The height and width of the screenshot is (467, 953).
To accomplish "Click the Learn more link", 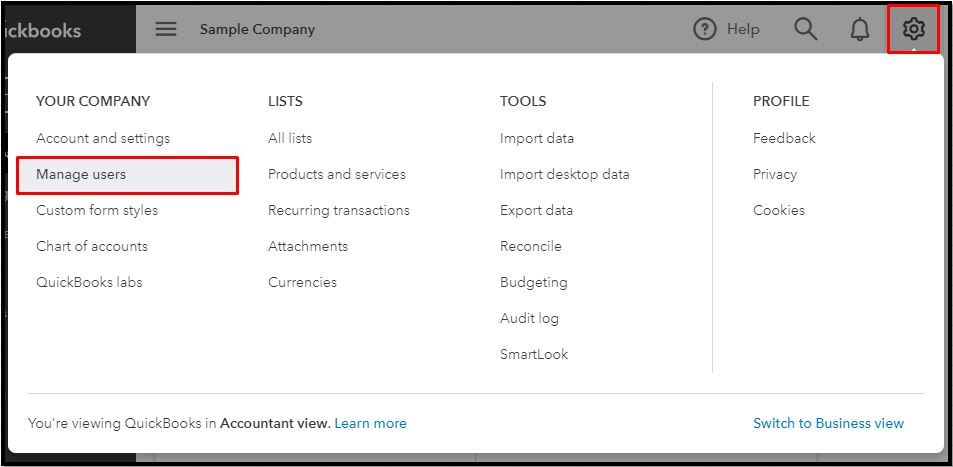I will click(x=370, y=423).
